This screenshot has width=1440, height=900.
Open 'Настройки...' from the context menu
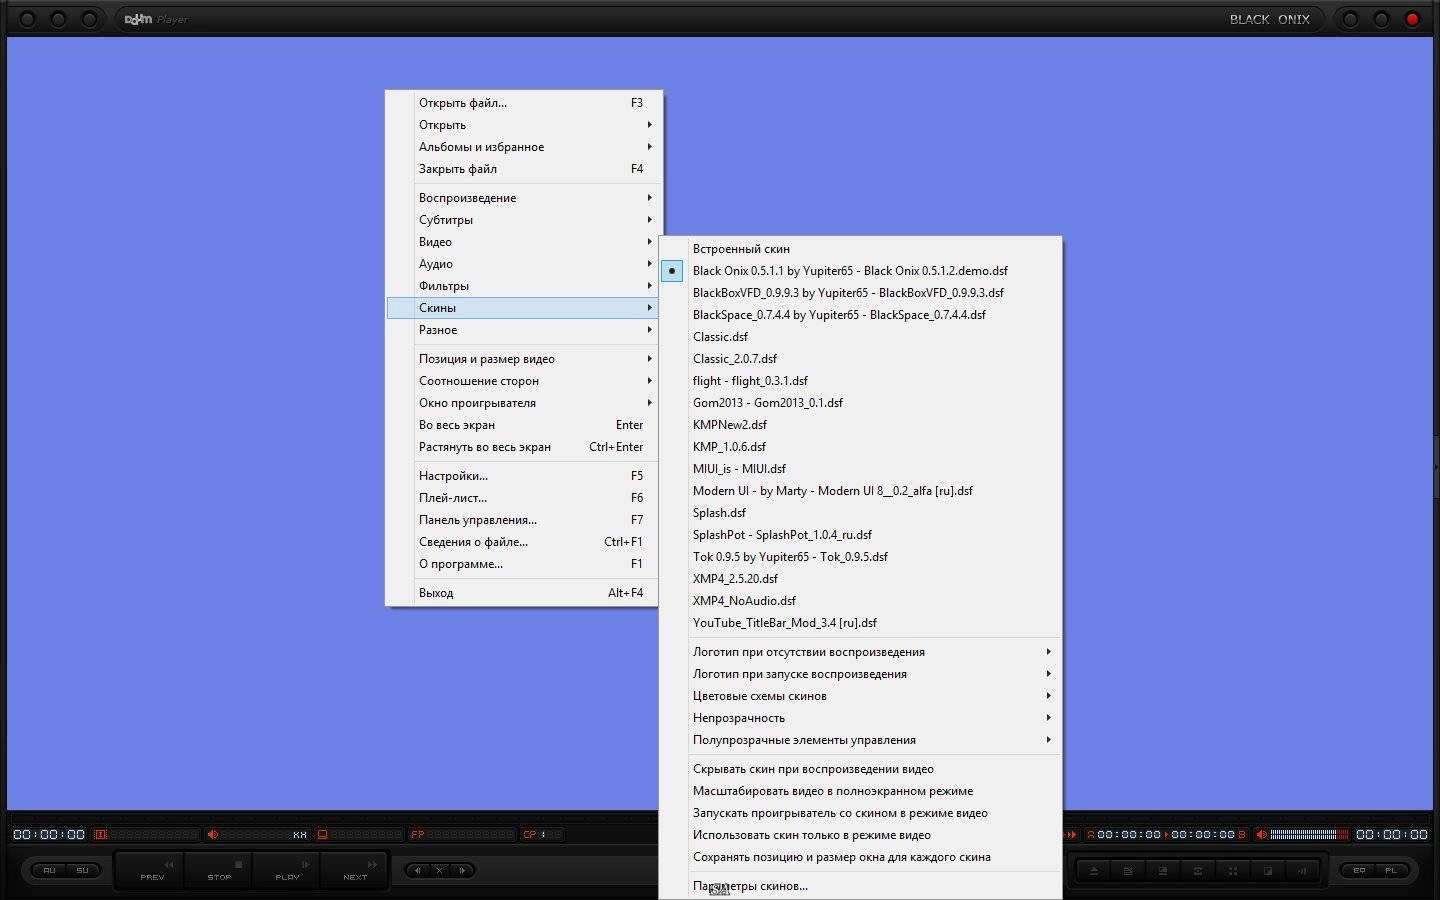[x=523, y=476]
